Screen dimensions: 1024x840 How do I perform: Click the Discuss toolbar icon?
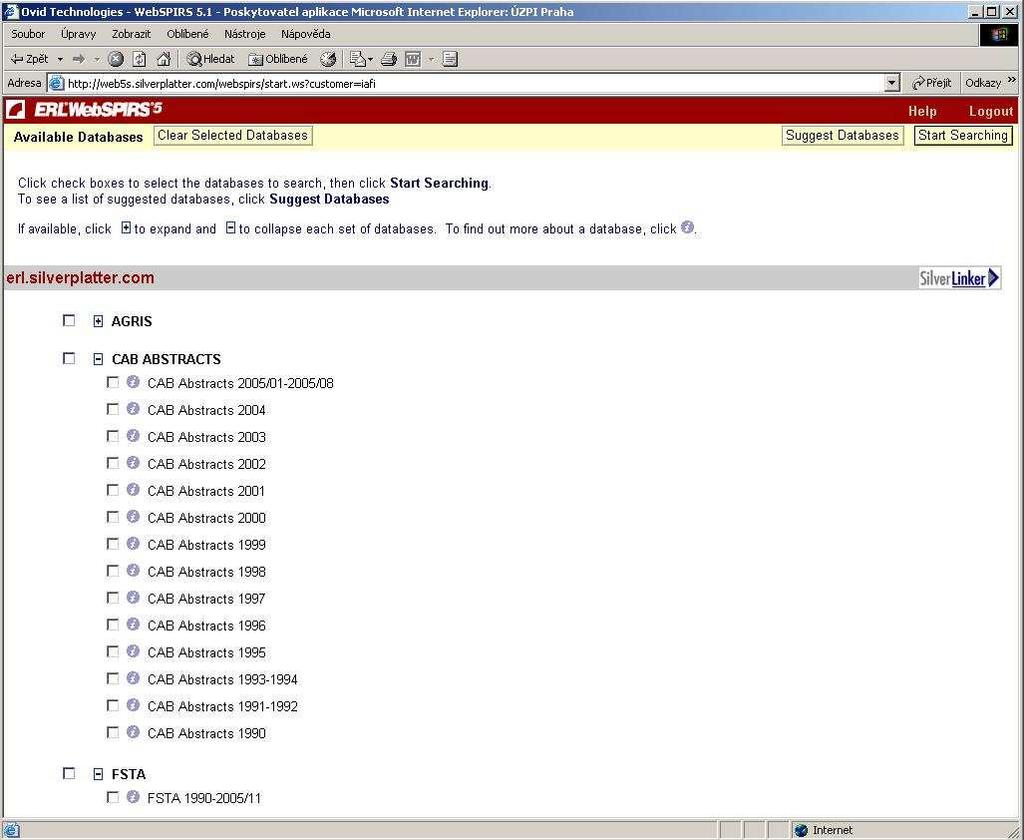click(450, 59)
